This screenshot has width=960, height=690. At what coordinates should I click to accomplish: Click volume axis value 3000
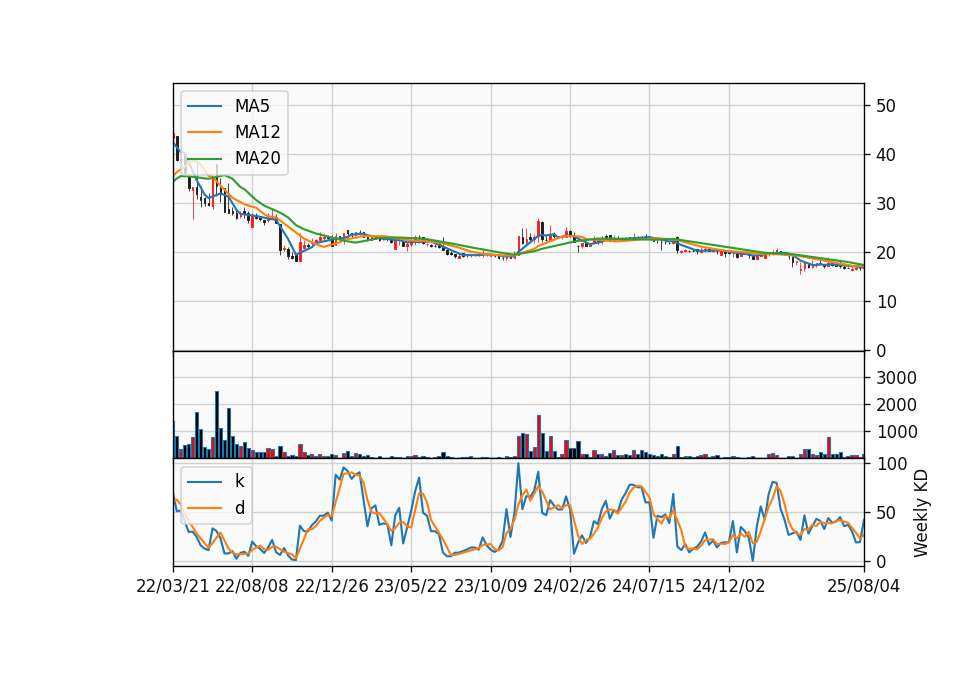pos(896,378)
